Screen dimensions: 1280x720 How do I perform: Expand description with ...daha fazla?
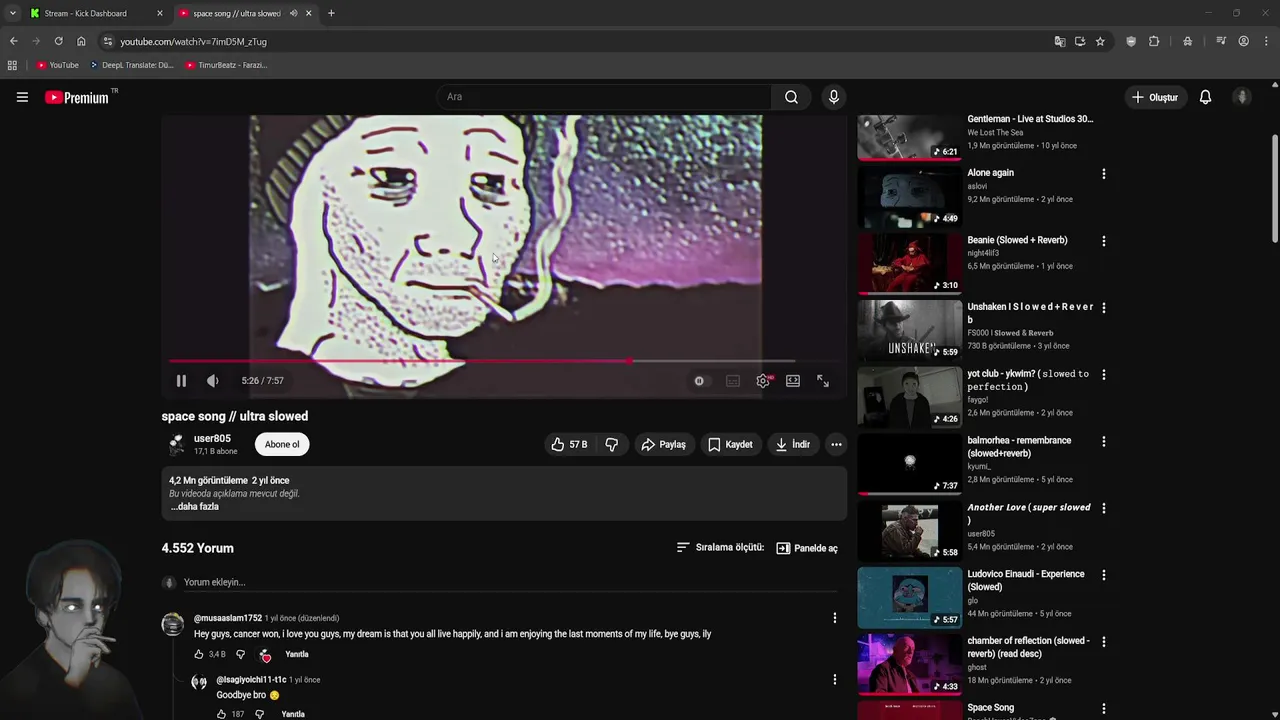coord(194,507)
